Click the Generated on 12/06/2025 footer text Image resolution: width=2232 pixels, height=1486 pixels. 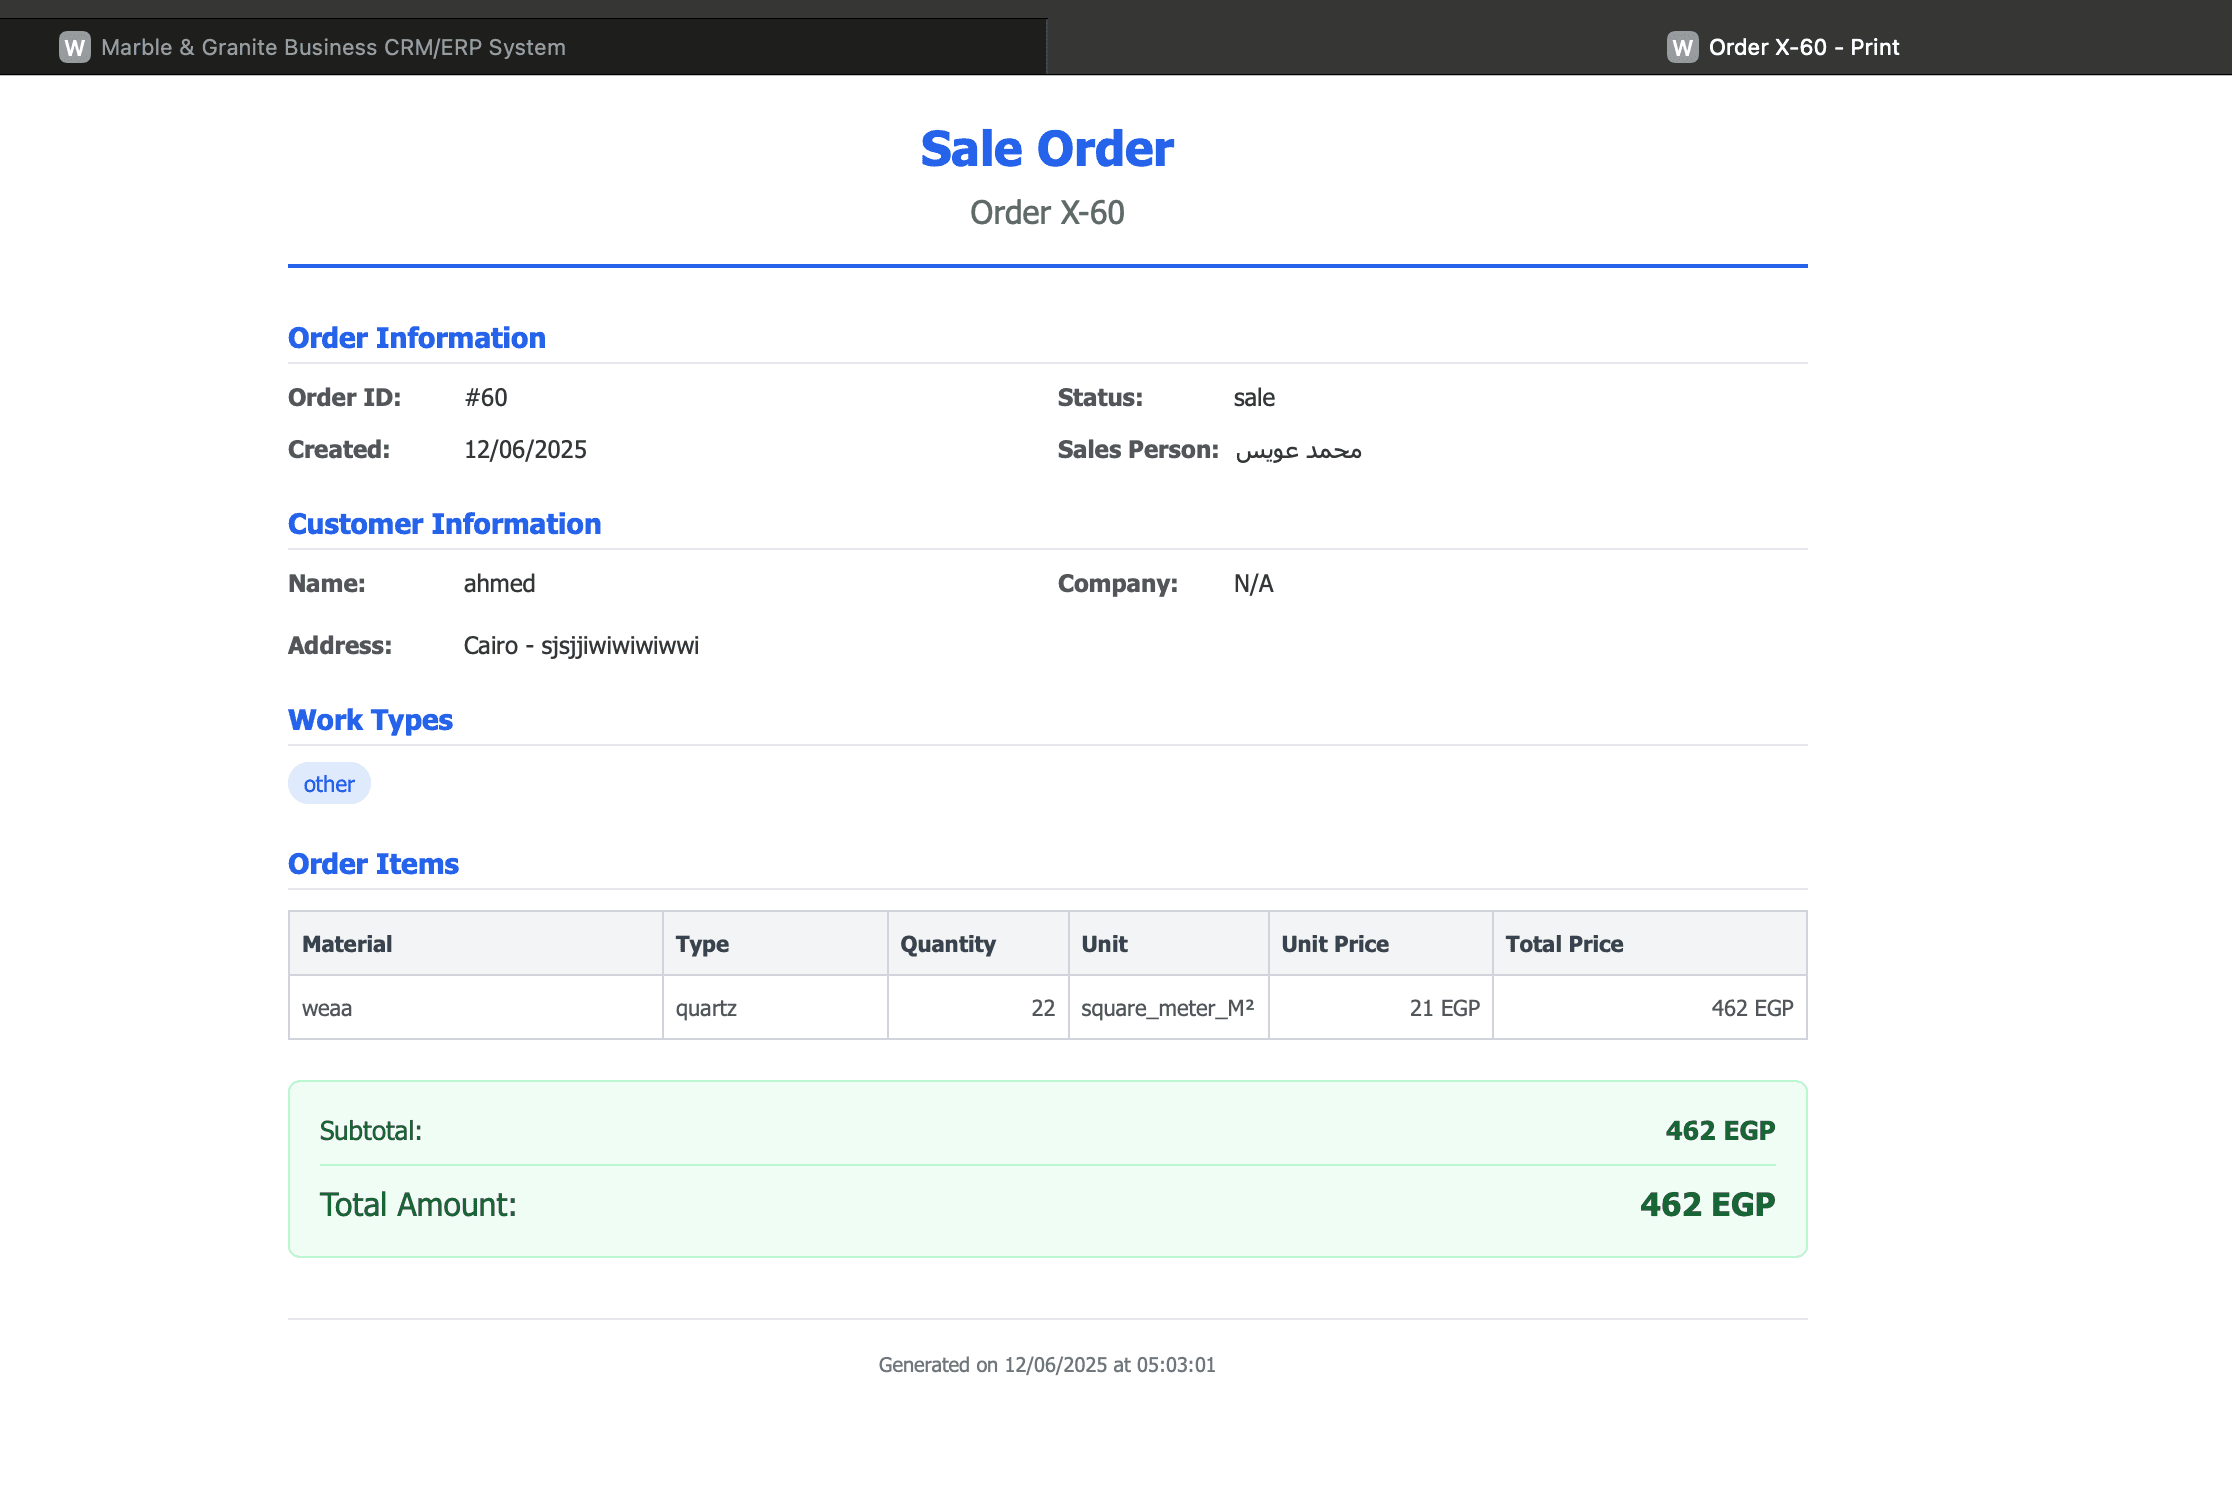pyautogui.click(x=1047, y=1365)
